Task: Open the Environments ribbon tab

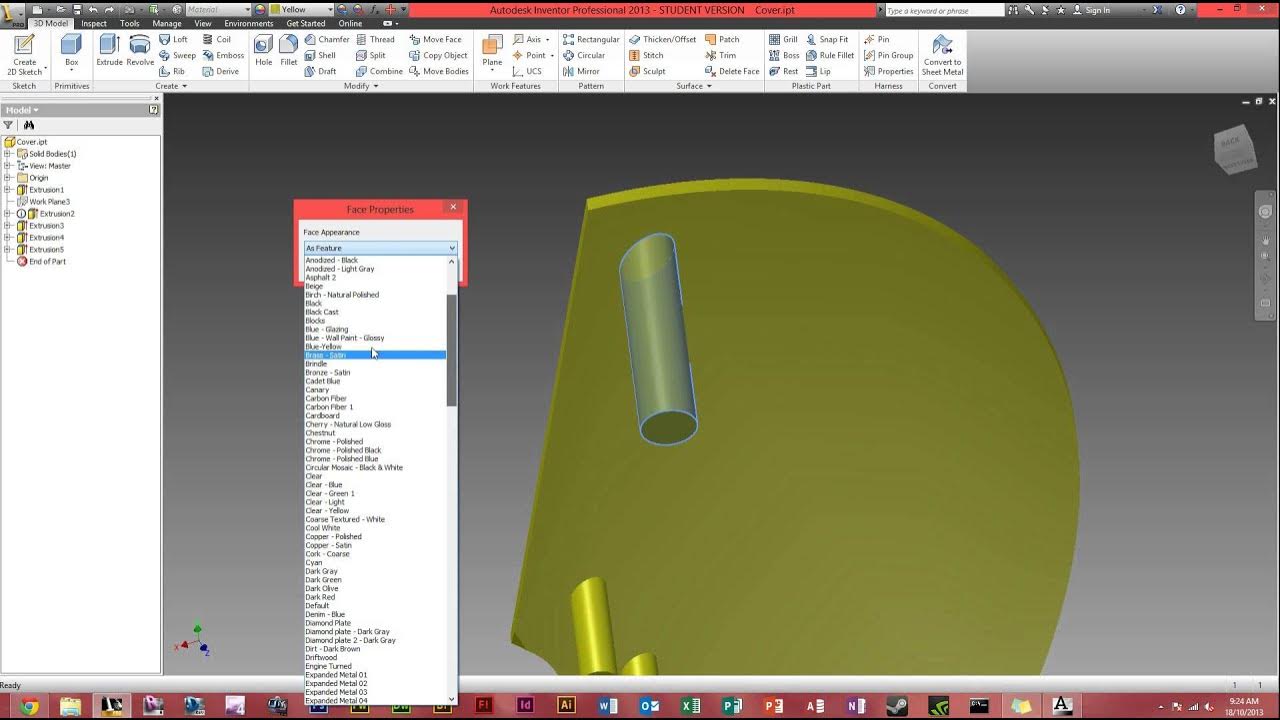Action: 249,23
